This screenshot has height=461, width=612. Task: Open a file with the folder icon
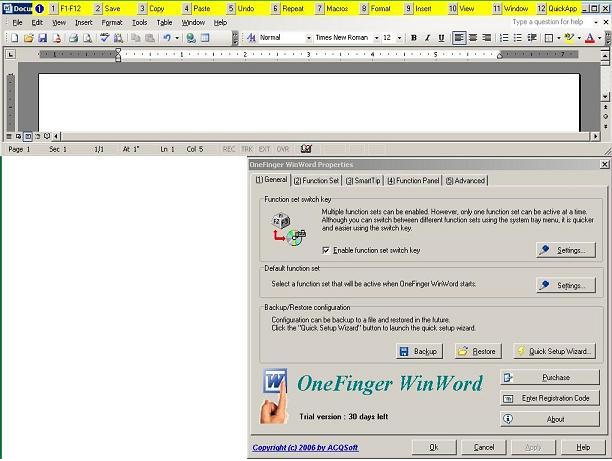pos(28,38)
